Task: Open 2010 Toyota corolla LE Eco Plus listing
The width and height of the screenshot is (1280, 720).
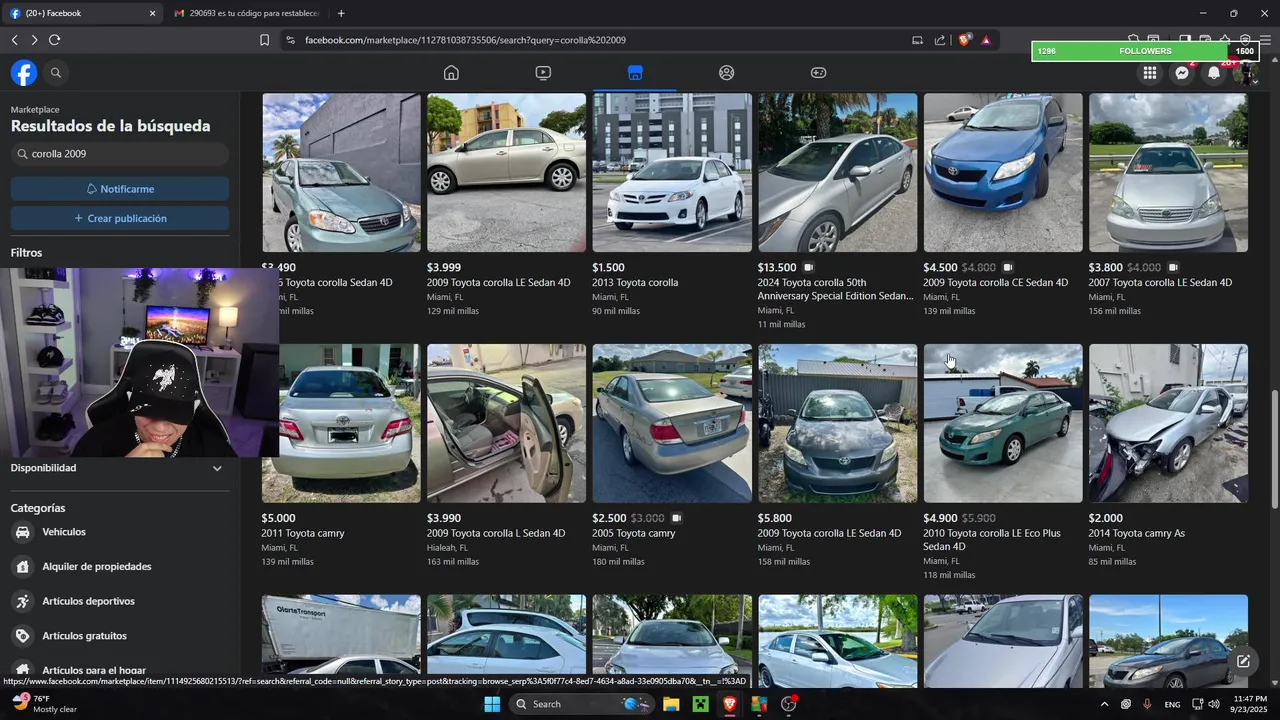Action: [992, 540]
